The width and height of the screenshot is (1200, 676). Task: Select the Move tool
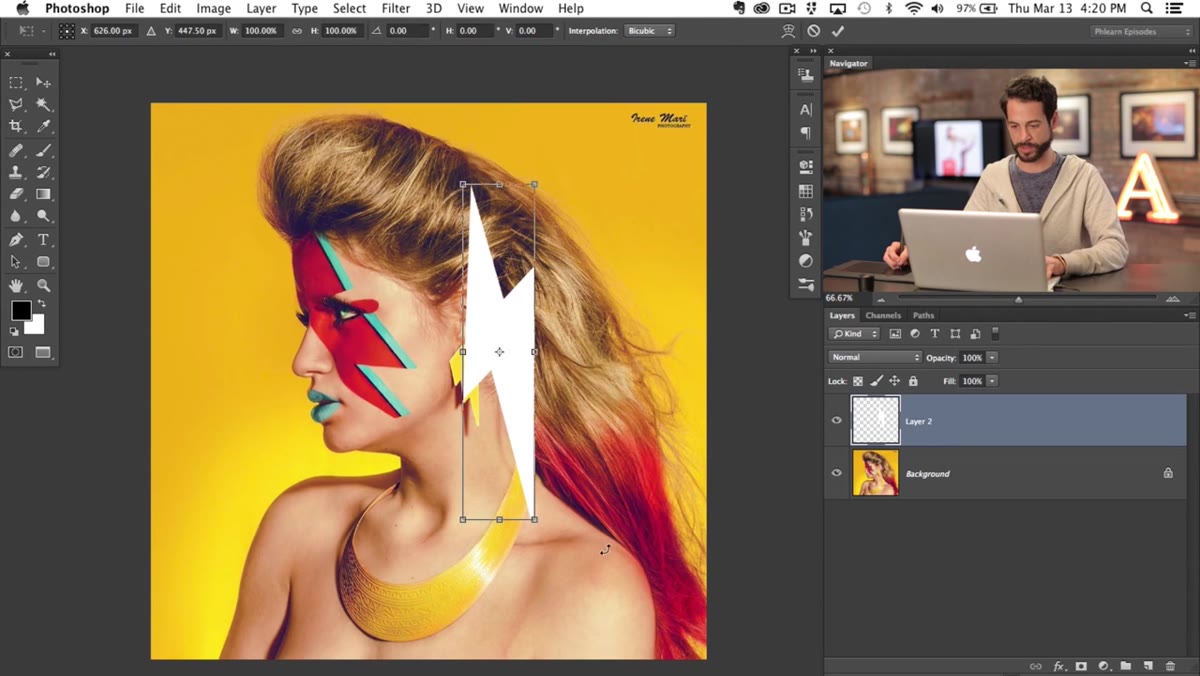(x=43, y=83)
